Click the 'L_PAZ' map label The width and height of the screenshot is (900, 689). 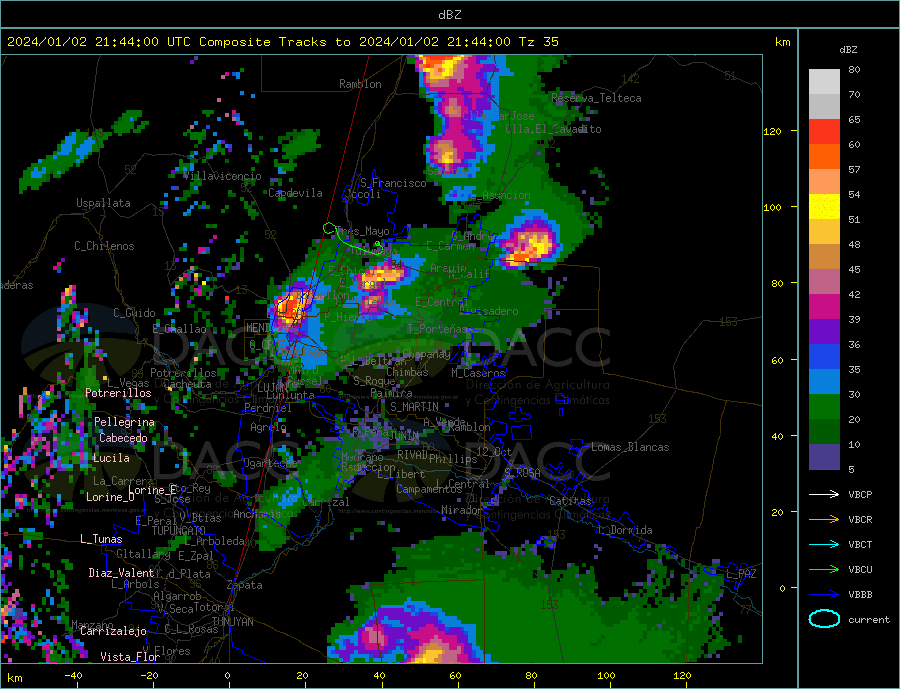pos(742,574)
